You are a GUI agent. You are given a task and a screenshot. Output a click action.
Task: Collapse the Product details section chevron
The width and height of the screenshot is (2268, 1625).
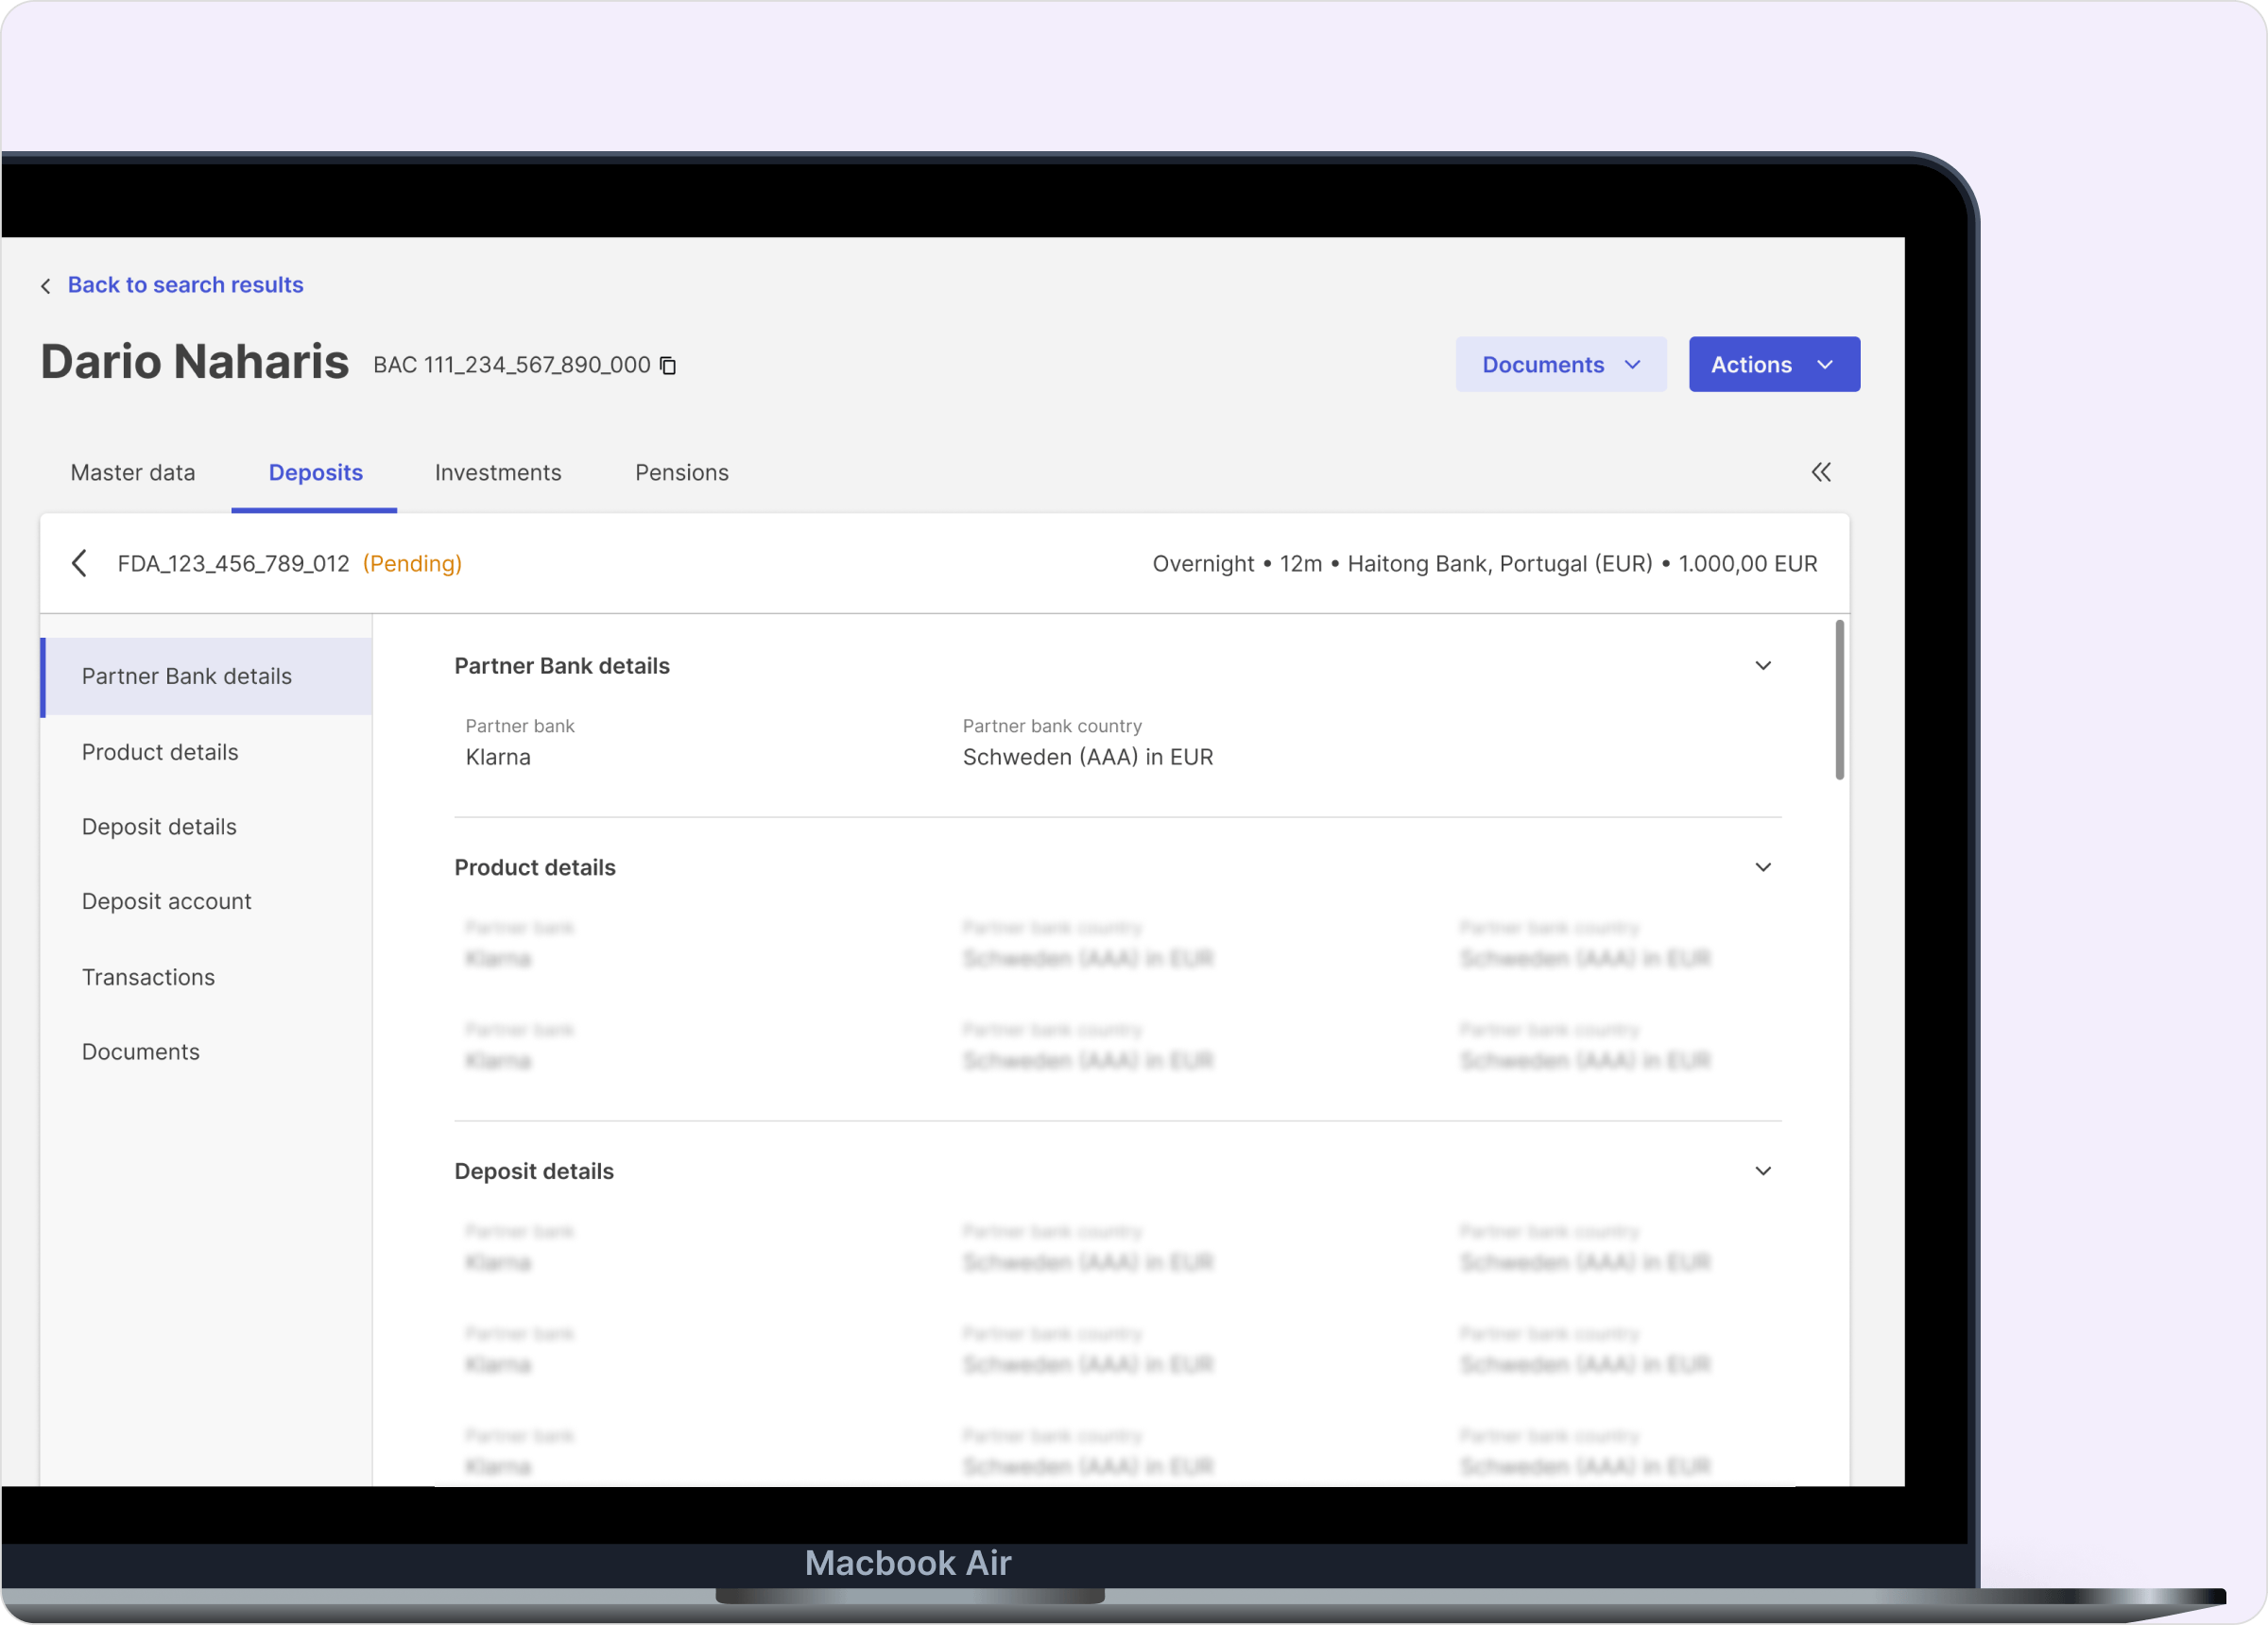tap(1763, 867)
